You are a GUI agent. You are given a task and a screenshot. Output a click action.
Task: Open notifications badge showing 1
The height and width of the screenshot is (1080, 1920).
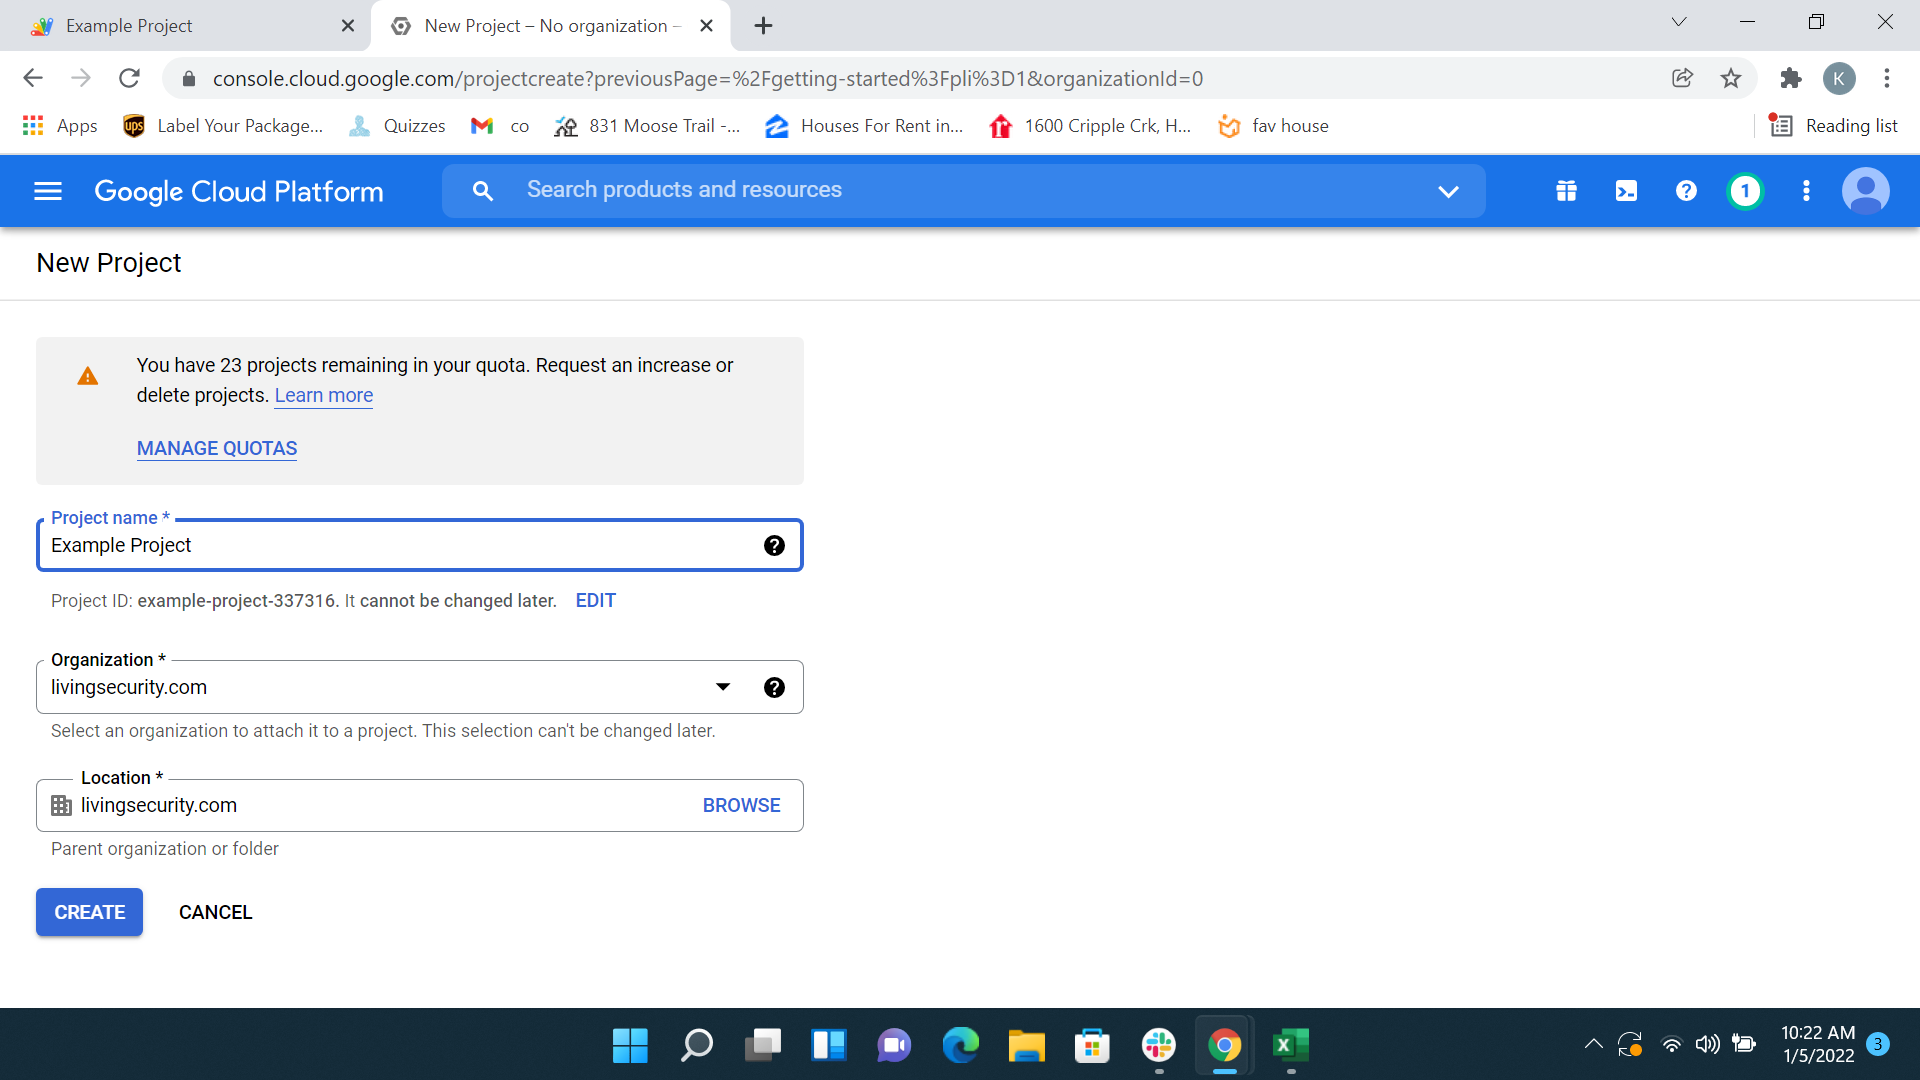coord(1746,191)
